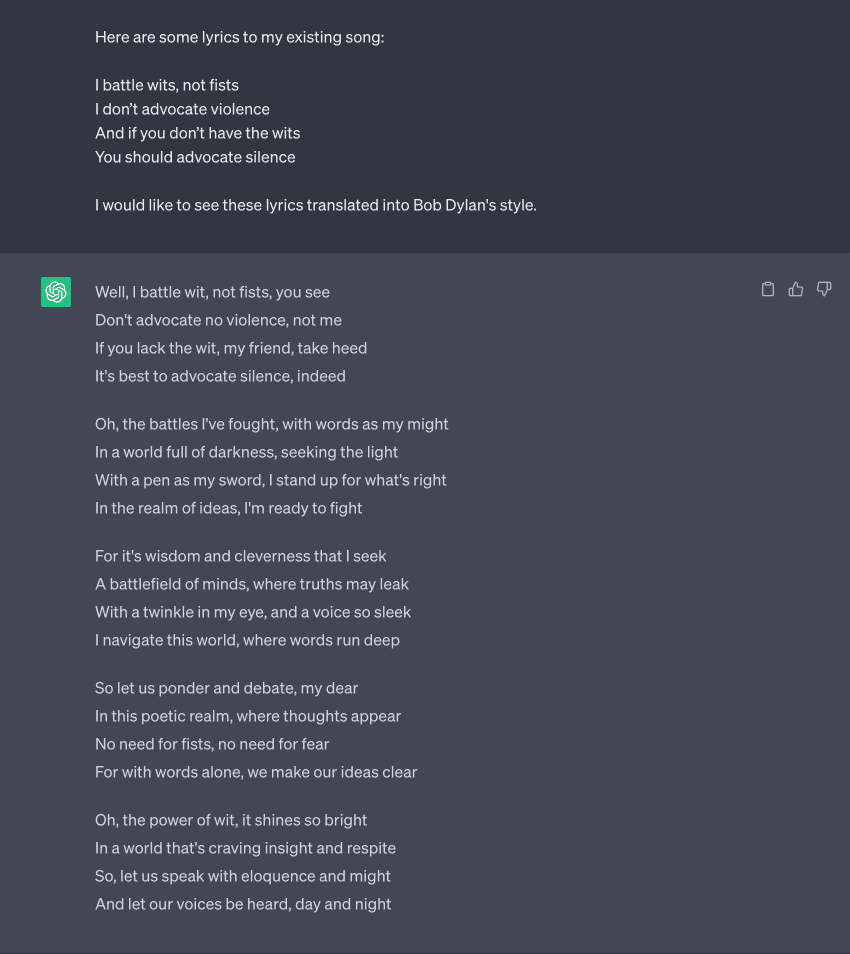
Task: Click the line "I navigate this world, where words run deep"
Action: (248, 640)
